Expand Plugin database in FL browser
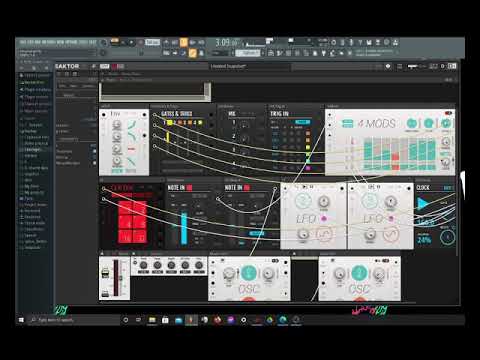This screenshot has height=360, width=480. [34, 90]
